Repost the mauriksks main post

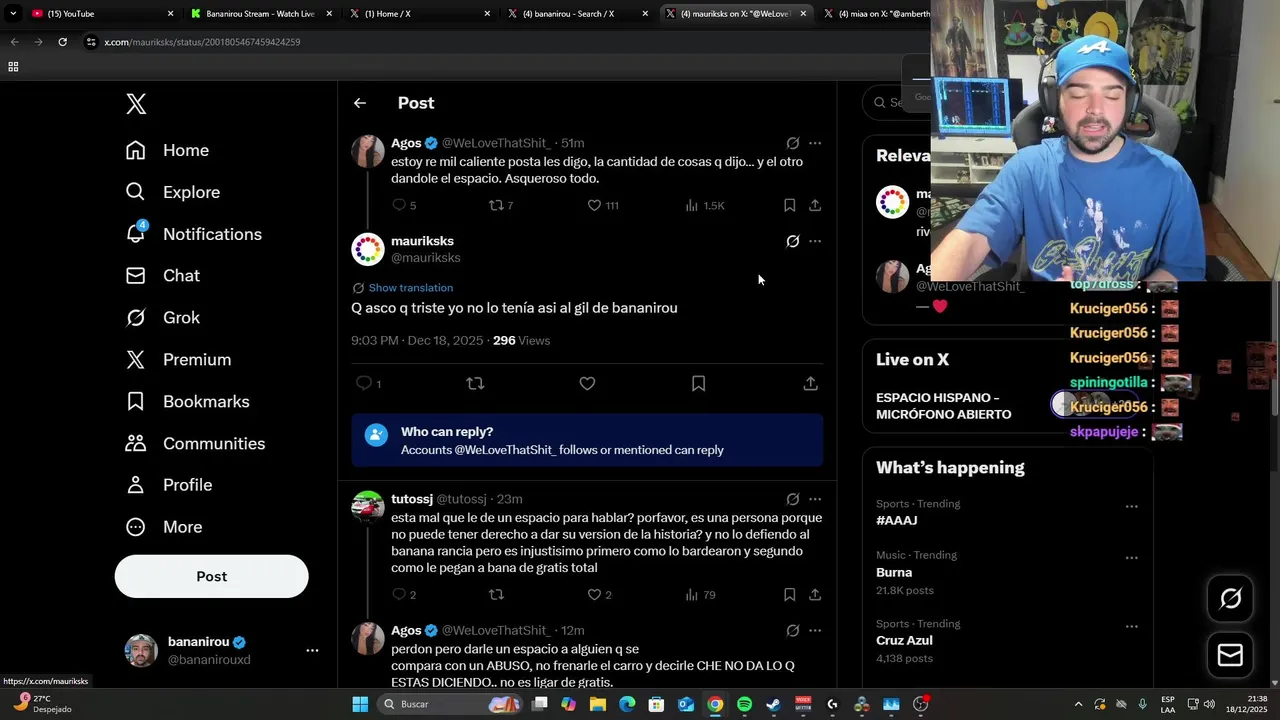pyautogui.click(x=475, y=383)
